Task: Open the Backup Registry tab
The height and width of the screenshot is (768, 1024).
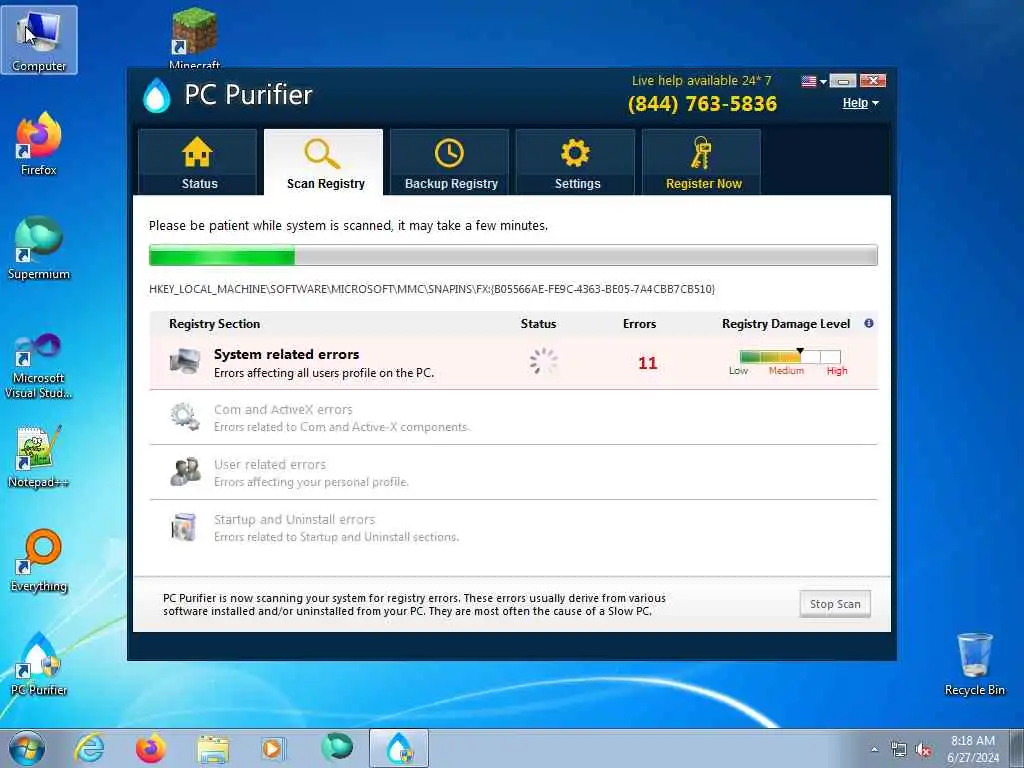Action: (449, 162)
